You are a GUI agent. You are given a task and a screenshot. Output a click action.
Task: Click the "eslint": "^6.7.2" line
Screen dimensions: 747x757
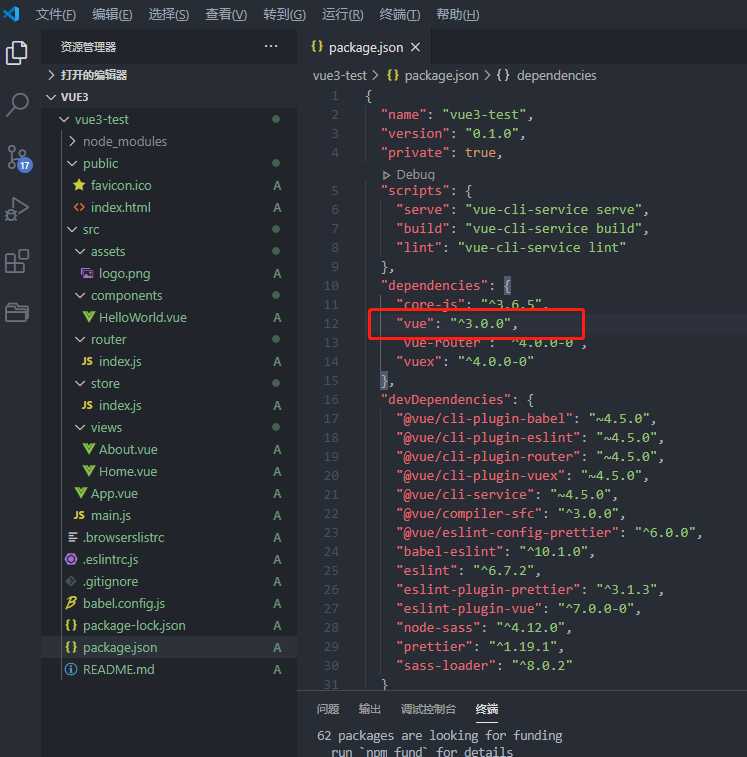[468, 571]
